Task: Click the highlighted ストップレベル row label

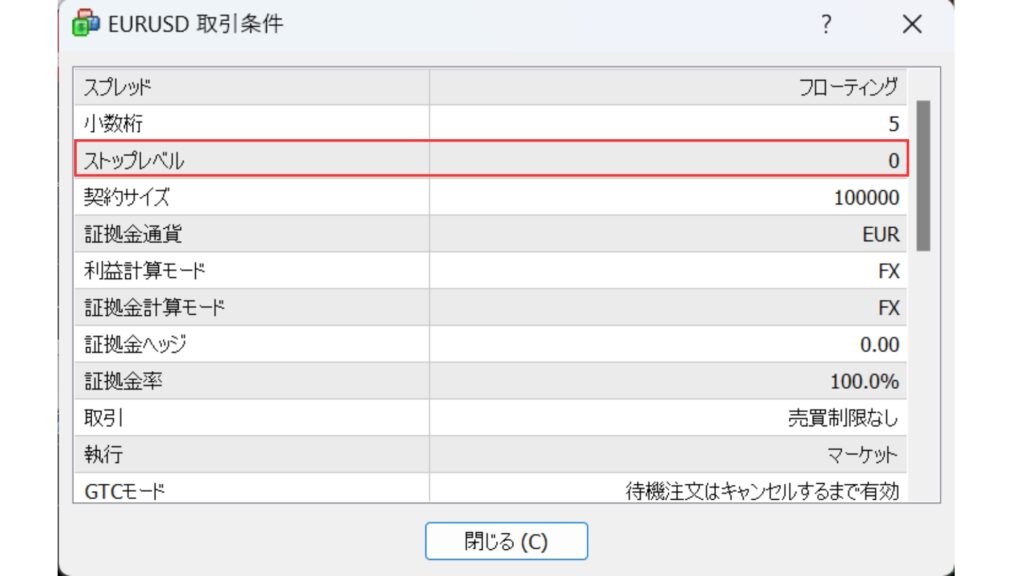Action: coord(134,160)
